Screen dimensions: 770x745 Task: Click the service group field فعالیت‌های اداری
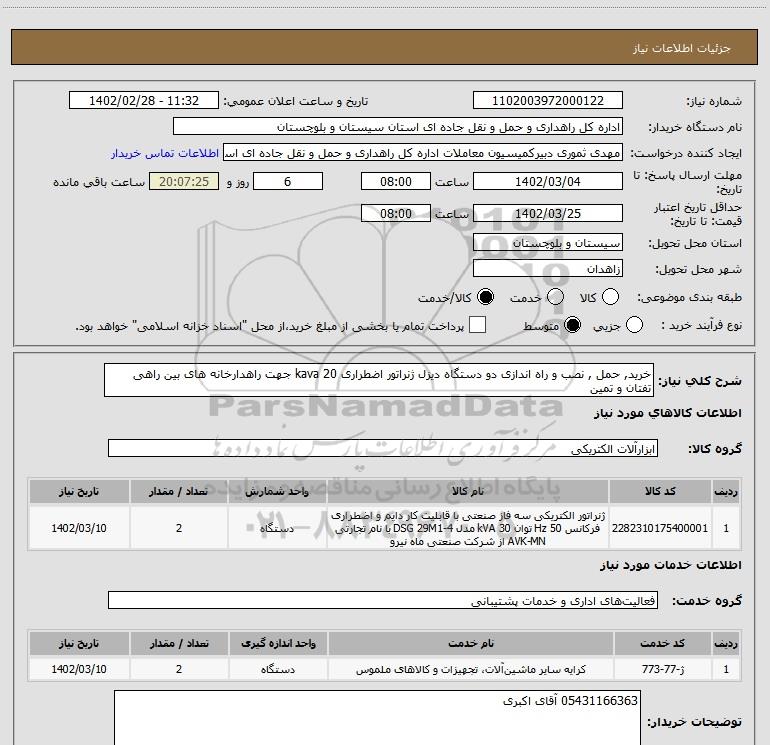383,601
